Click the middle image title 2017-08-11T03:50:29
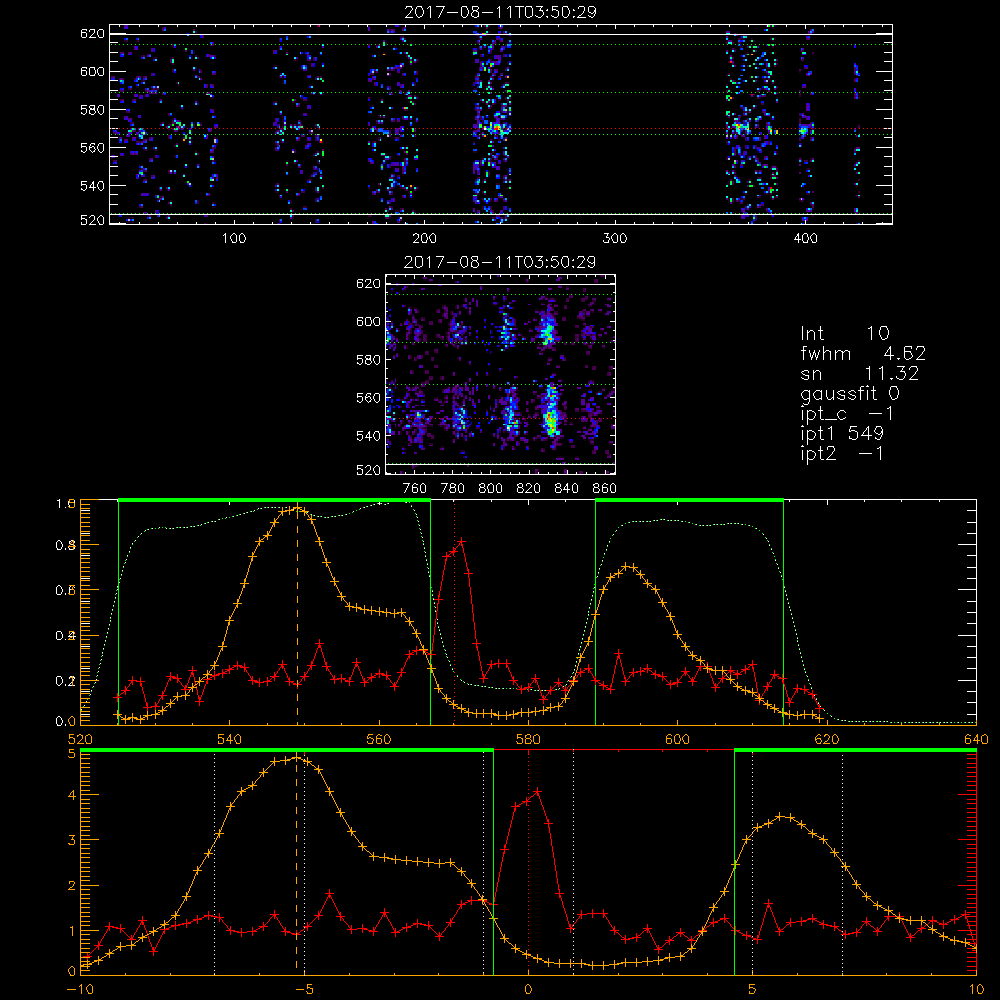 pos(500,262)
